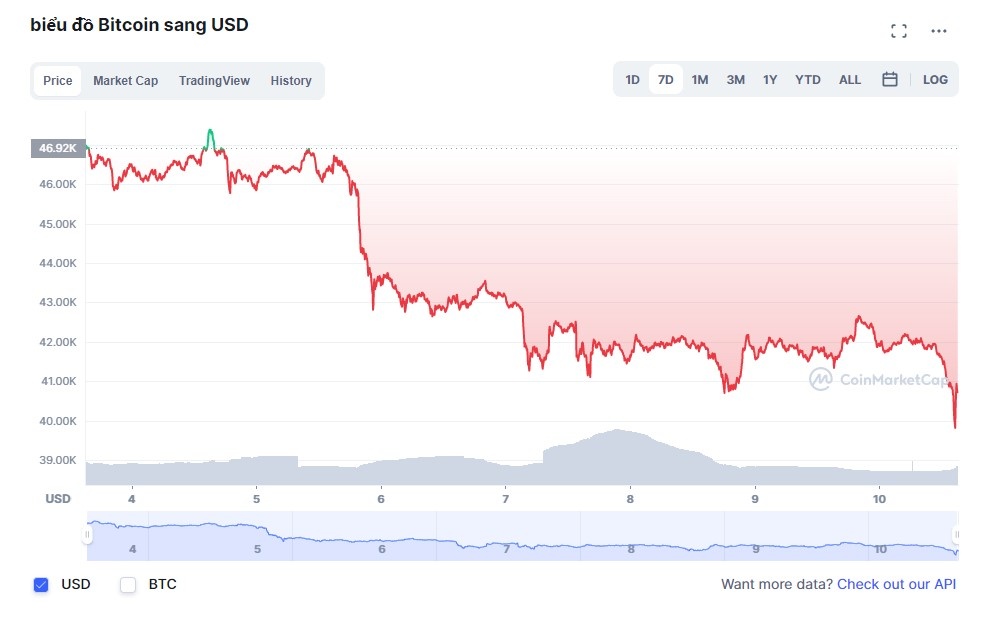The height and width of the screenshot is (622, 981).
Task: Open the three-dot more options menu
Action: (938, 31)
